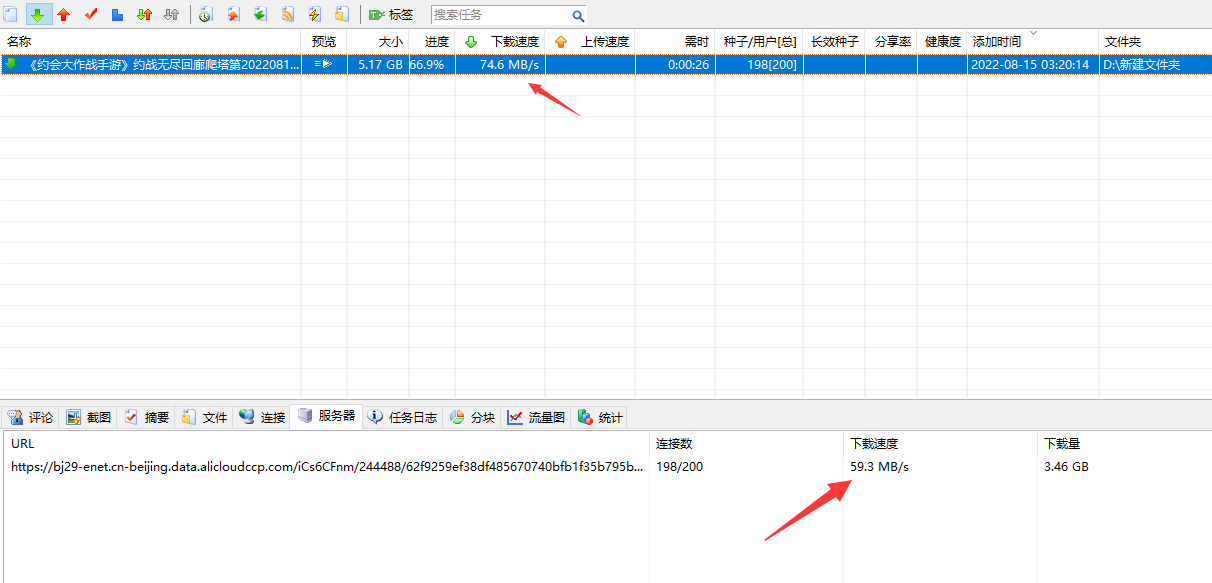
Task: Click the green down-arrow downloading filter icon
Action: tap(38, 15)
